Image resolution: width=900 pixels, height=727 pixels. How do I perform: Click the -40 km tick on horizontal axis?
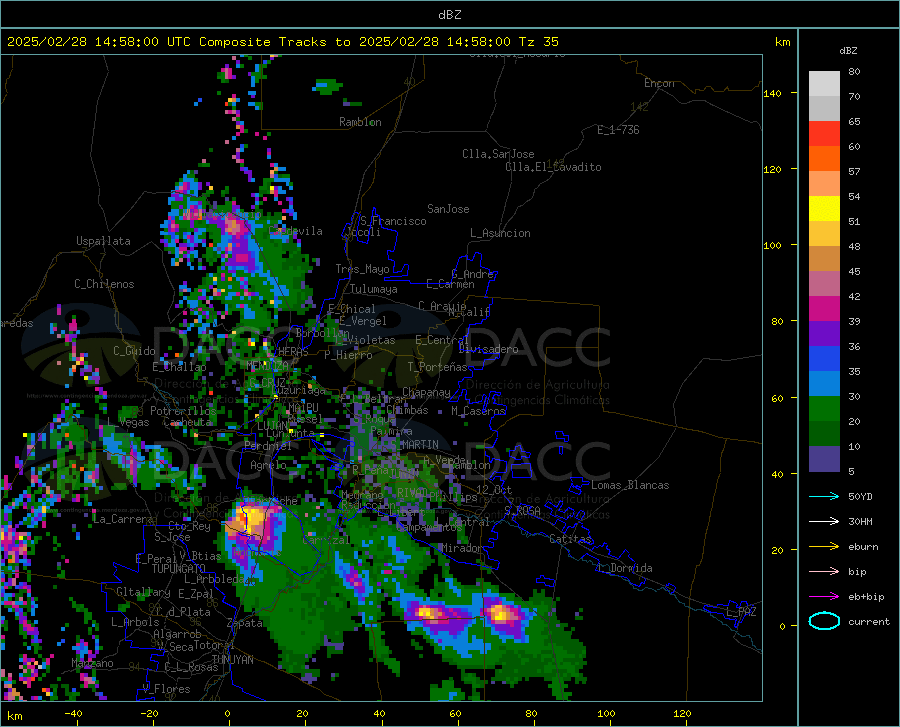click(73, 714)
